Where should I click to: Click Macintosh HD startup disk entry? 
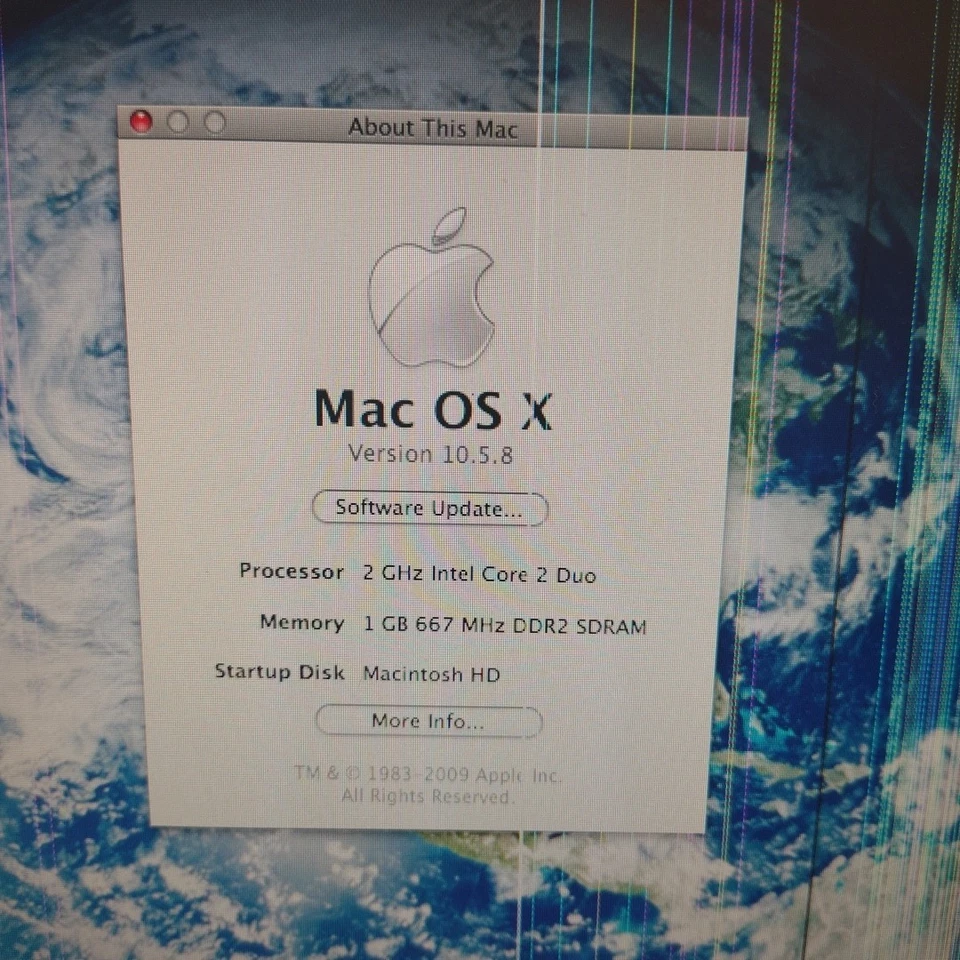tap(432, 674)
